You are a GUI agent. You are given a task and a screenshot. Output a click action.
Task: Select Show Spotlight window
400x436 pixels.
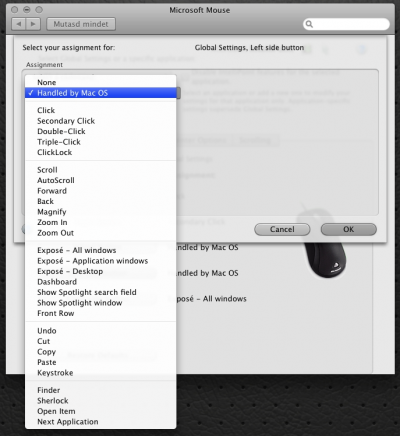click(x=100, y=303)
